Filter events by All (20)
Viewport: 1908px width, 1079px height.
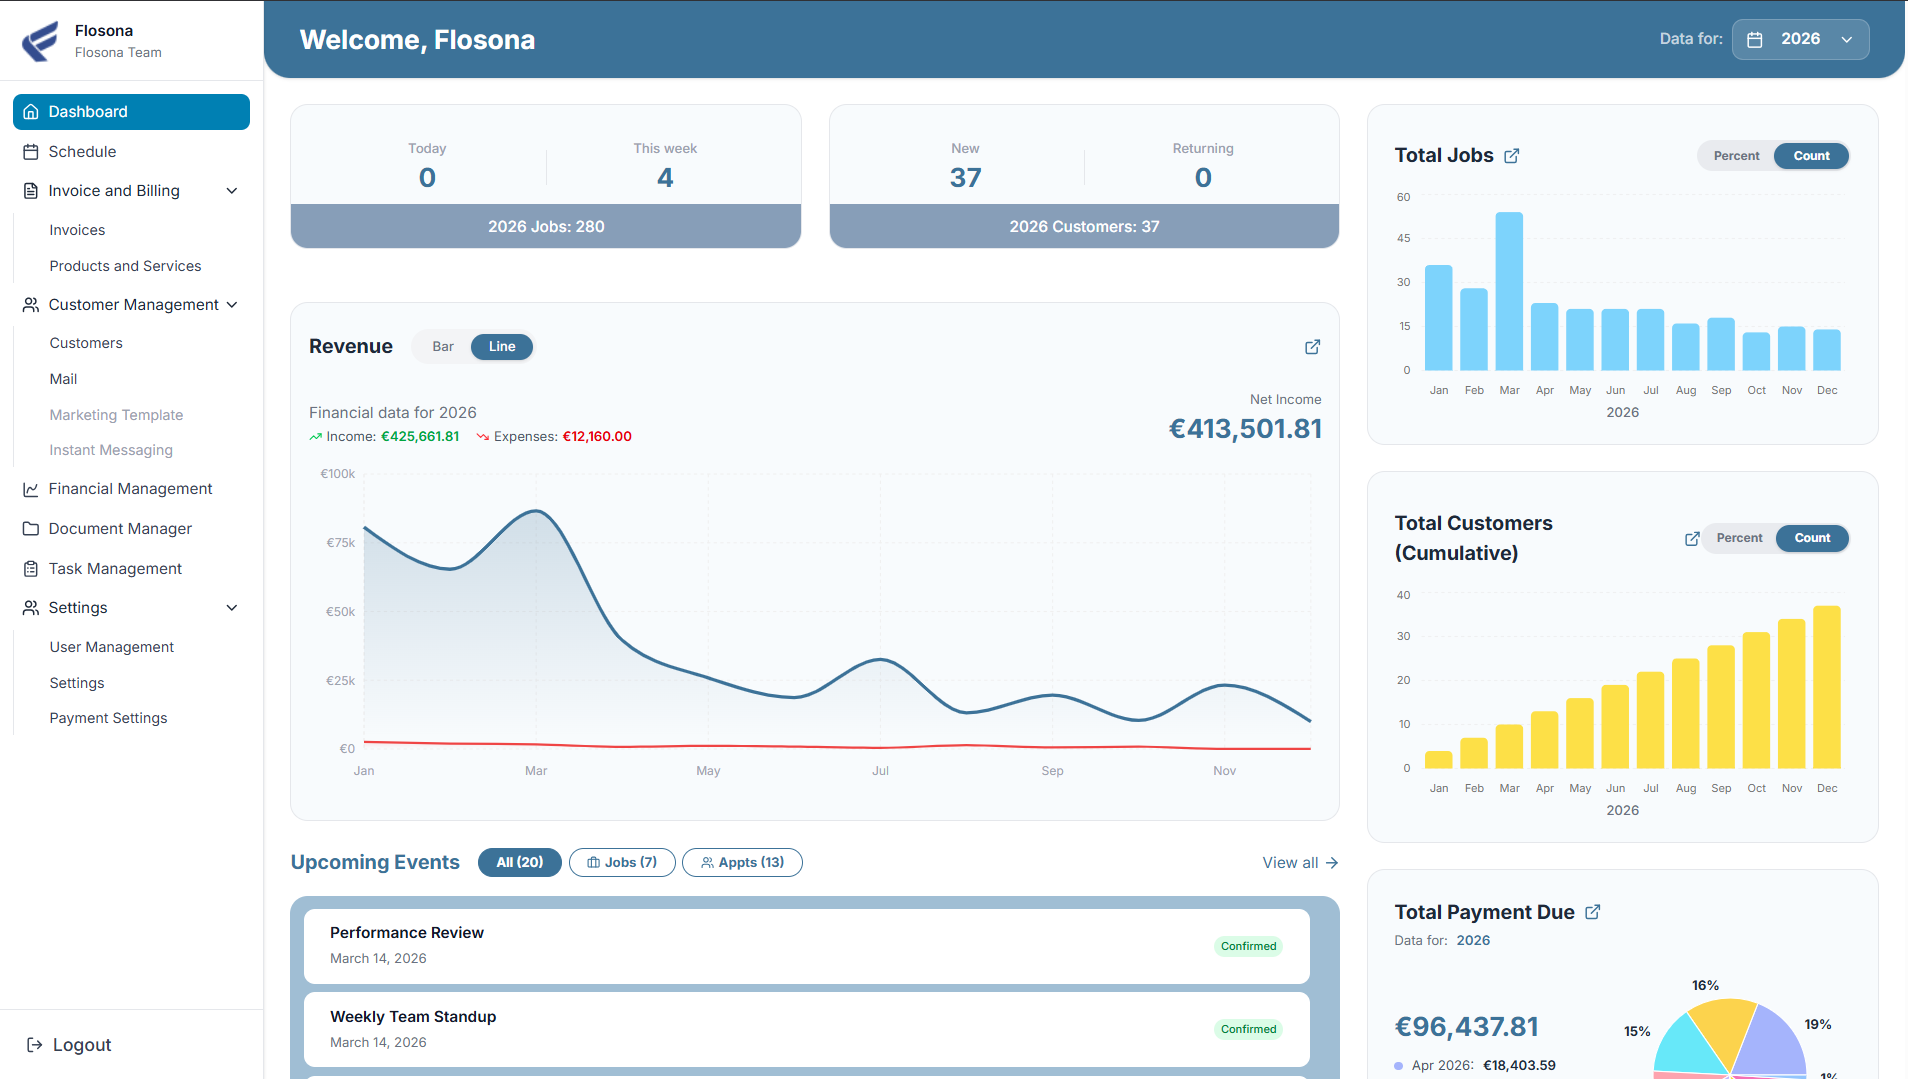[520, 863]
